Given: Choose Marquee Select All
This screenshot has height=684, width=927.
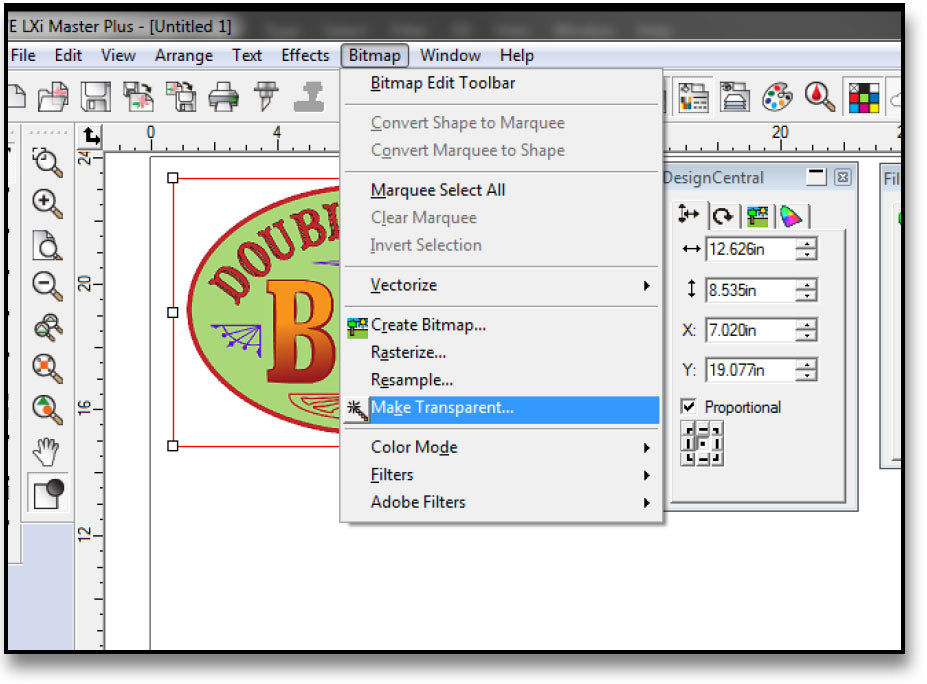Looking at the screenshot, I should tap(501, 190).
